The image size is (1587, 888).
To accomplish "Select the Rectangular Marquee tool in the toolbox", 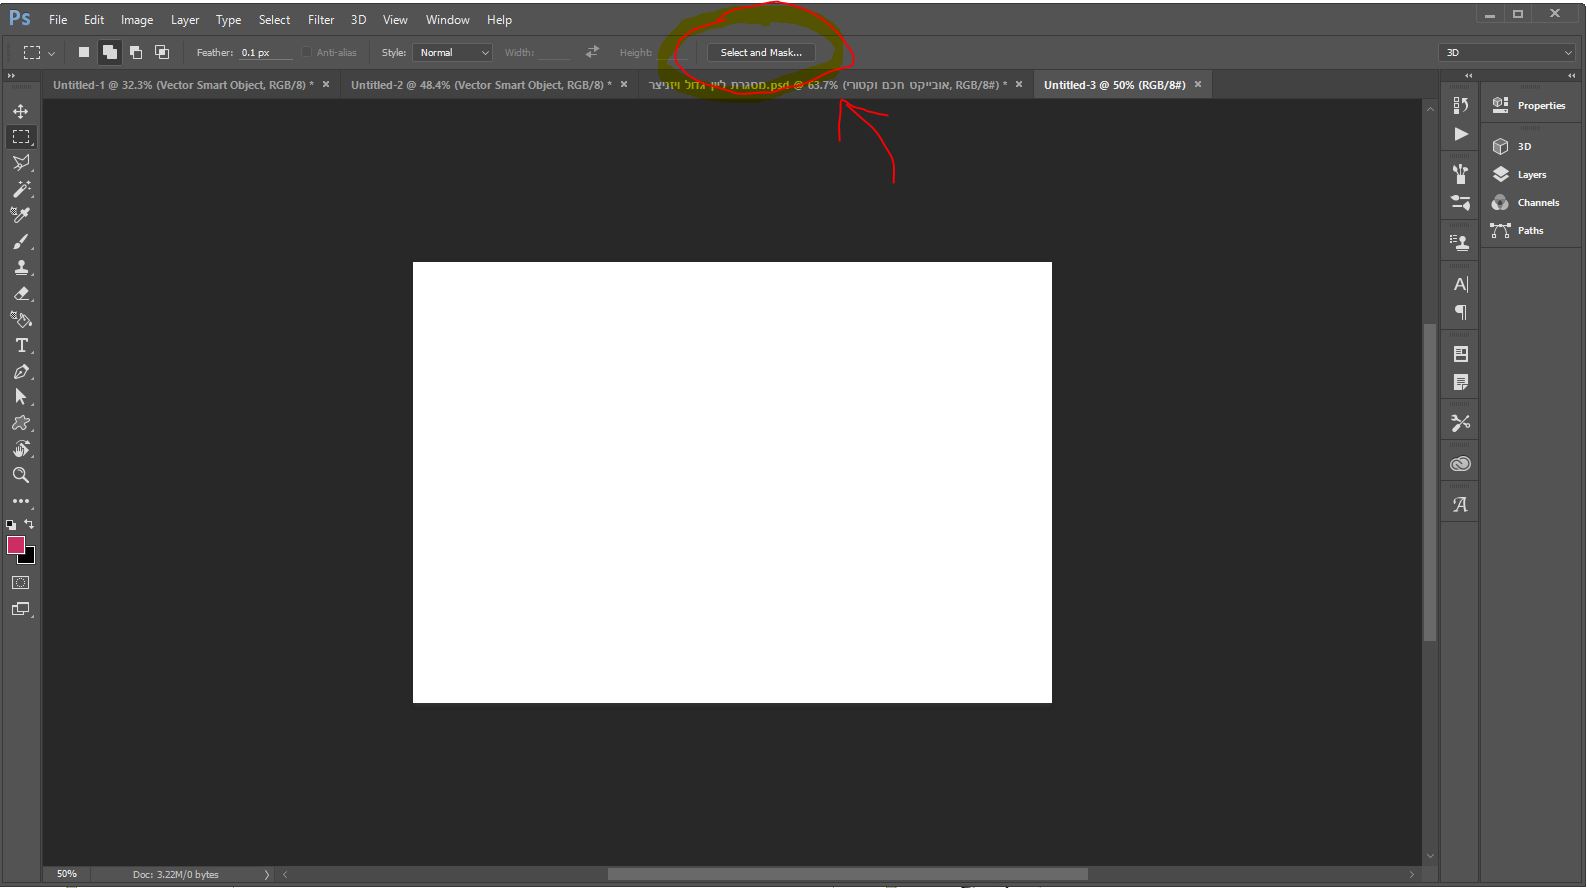I will (x=21, y=137).
